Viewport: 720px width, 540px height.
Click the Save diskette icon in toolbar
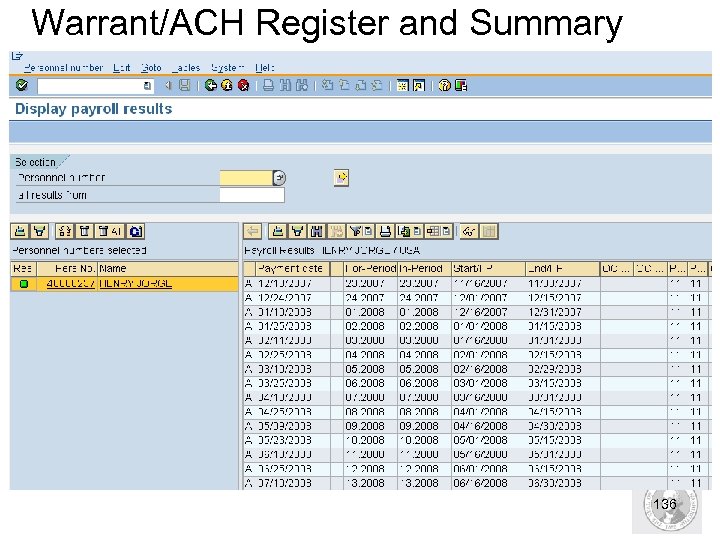[185, 85]
